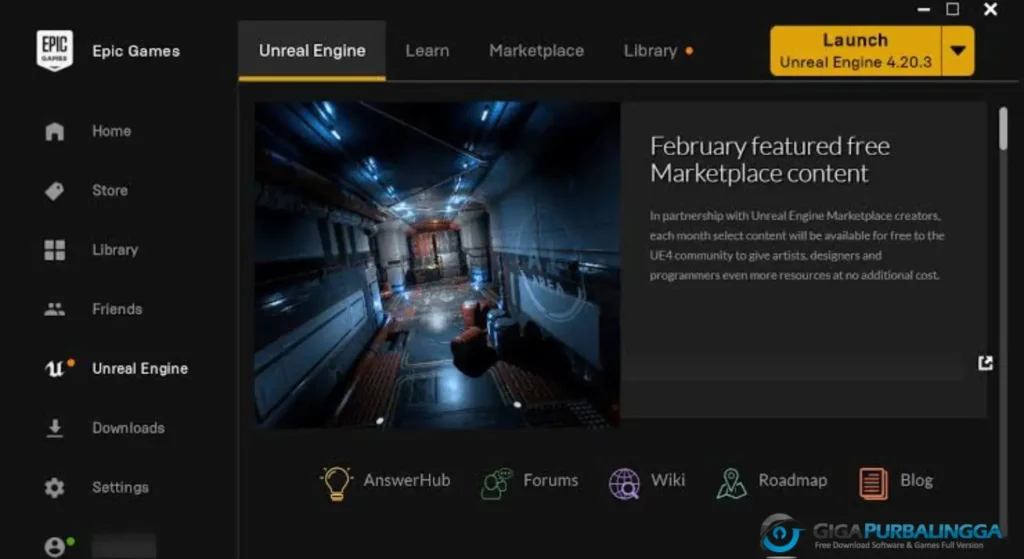Viewport: 1024px width, 559px height.
Task: Click the Settings gear icon
Action: (x=55, y=488)
